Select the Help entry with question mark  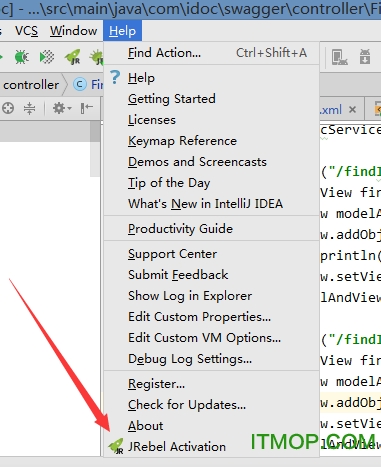click(211, 78)
